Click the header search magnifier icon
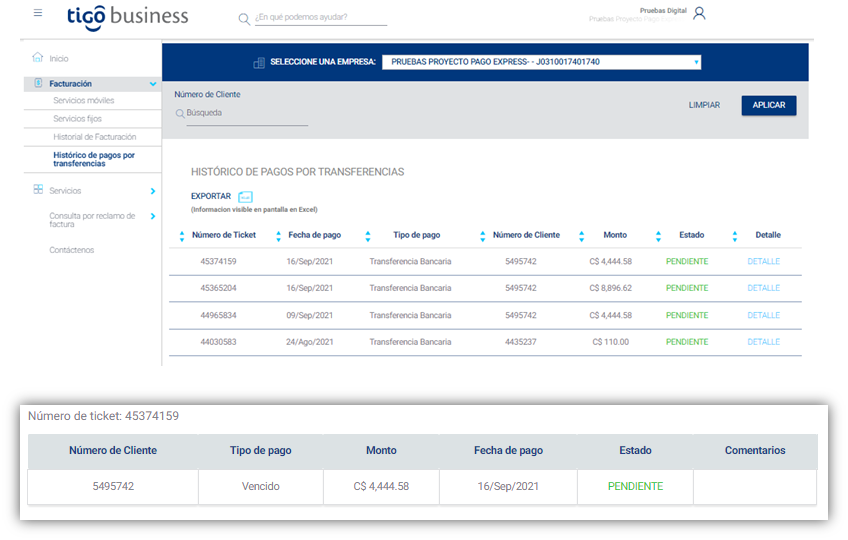The width and height of the screenshot is (848, 540). point(244,19)
